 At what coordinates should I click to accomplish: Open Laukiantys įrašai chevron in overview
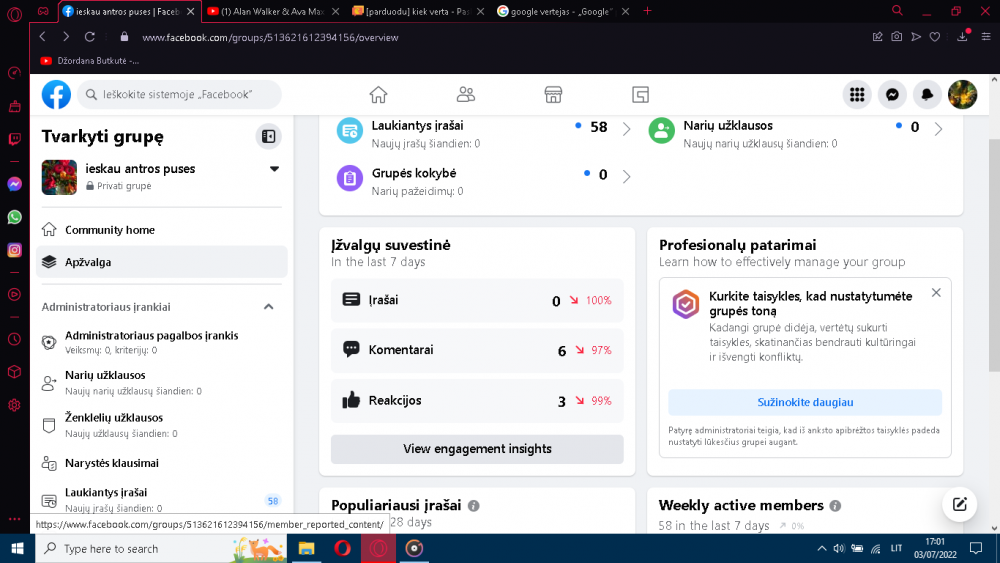tap(626, 129)
